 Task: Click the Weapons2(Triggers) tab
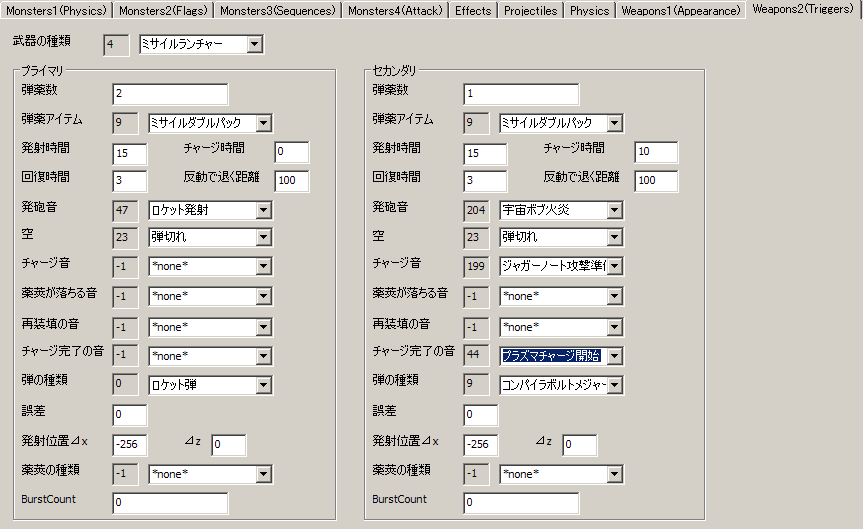click(x=803, y=9)
